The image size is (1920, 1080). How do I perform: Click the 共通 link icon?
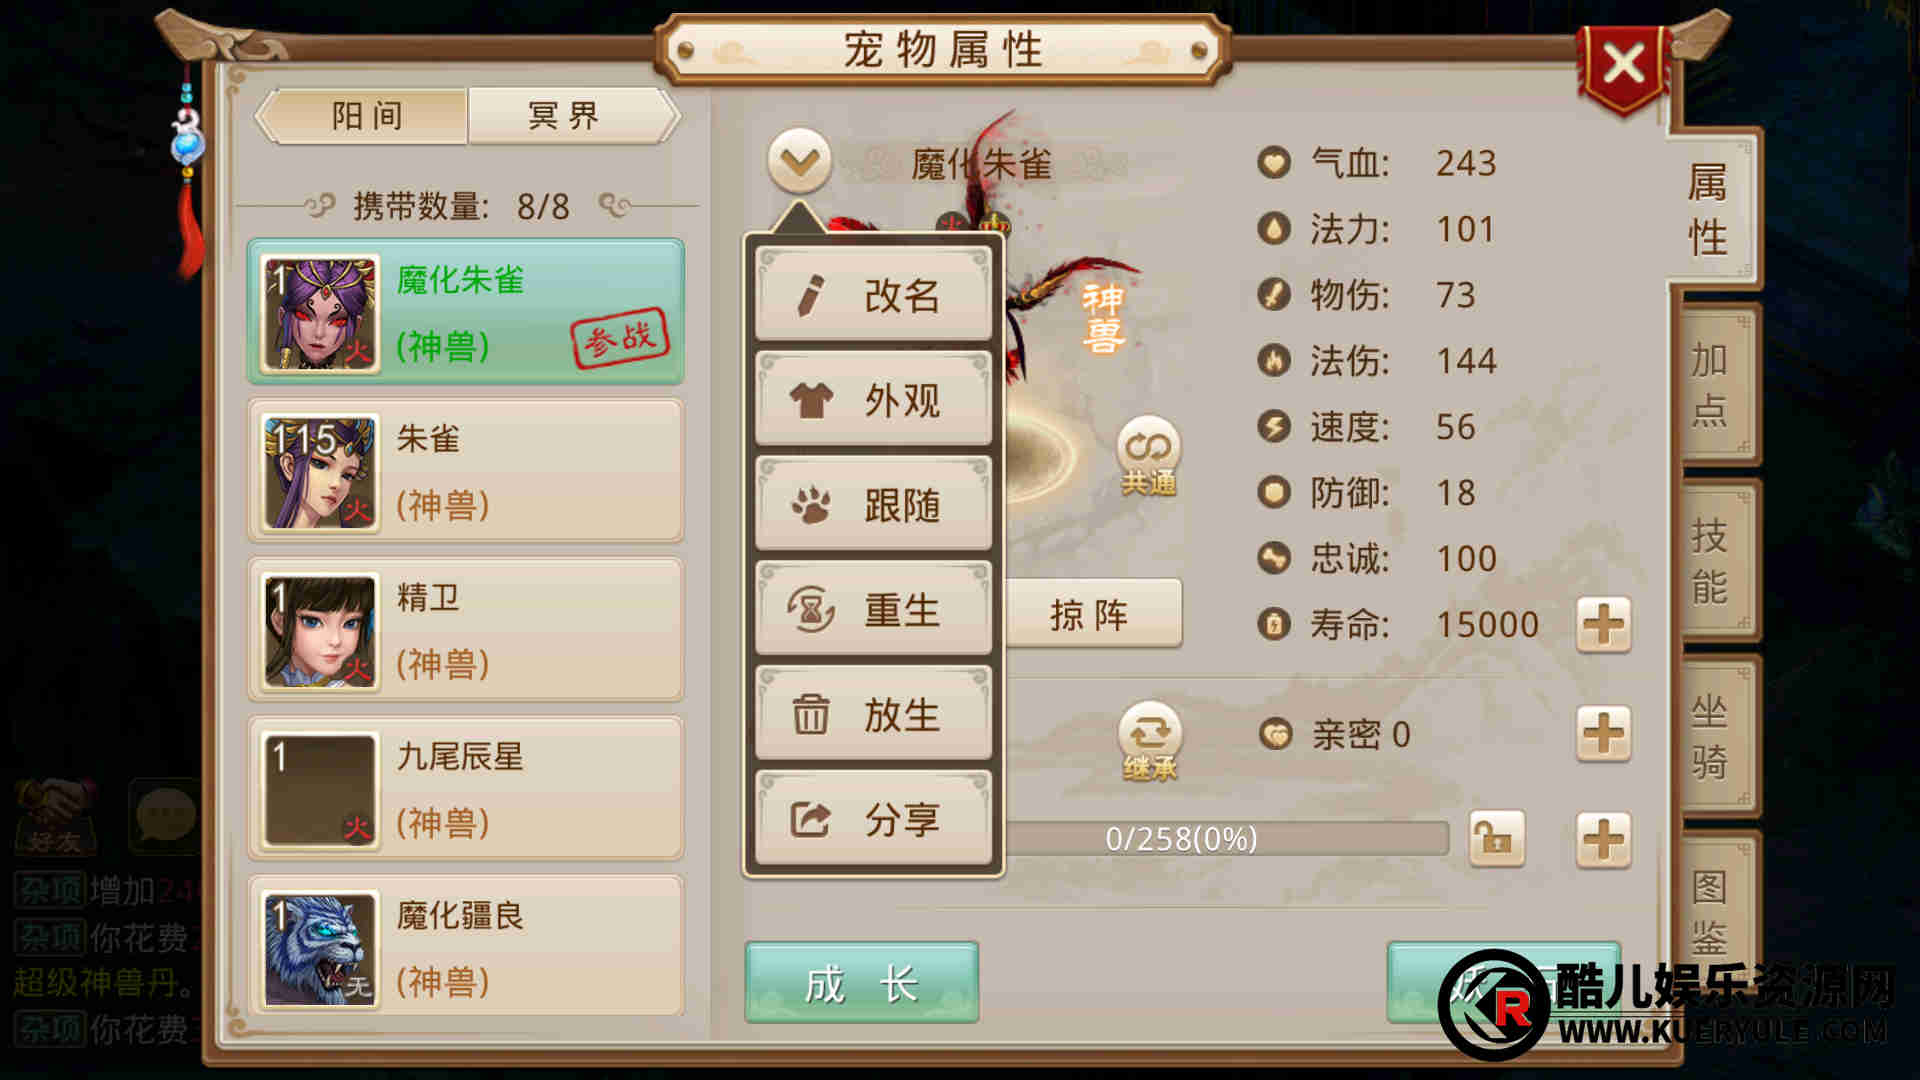[x=1148, y=457]
